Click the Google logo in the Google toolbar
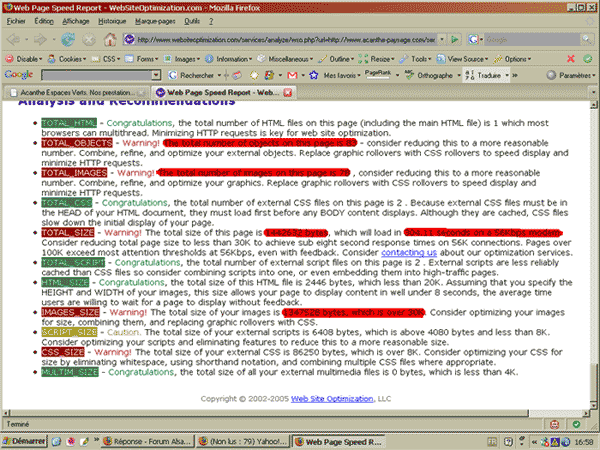 [18, 75]
